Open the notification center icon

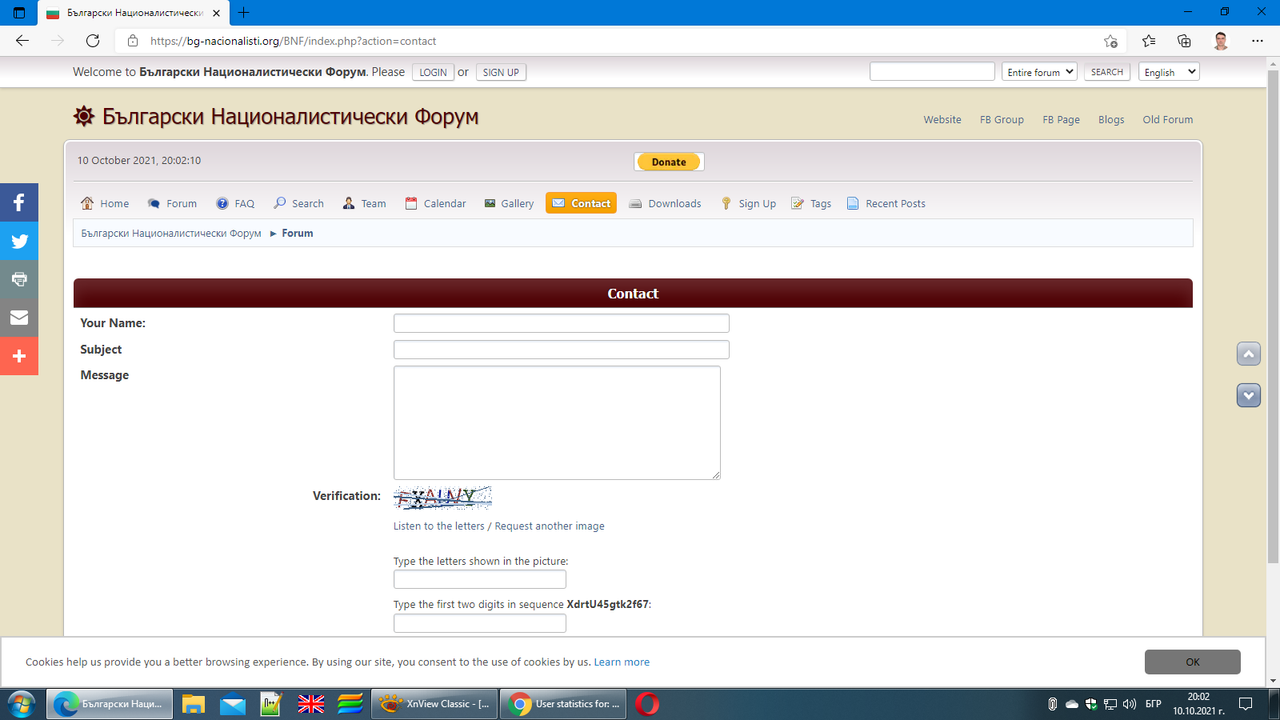(x=1246, y=704)
